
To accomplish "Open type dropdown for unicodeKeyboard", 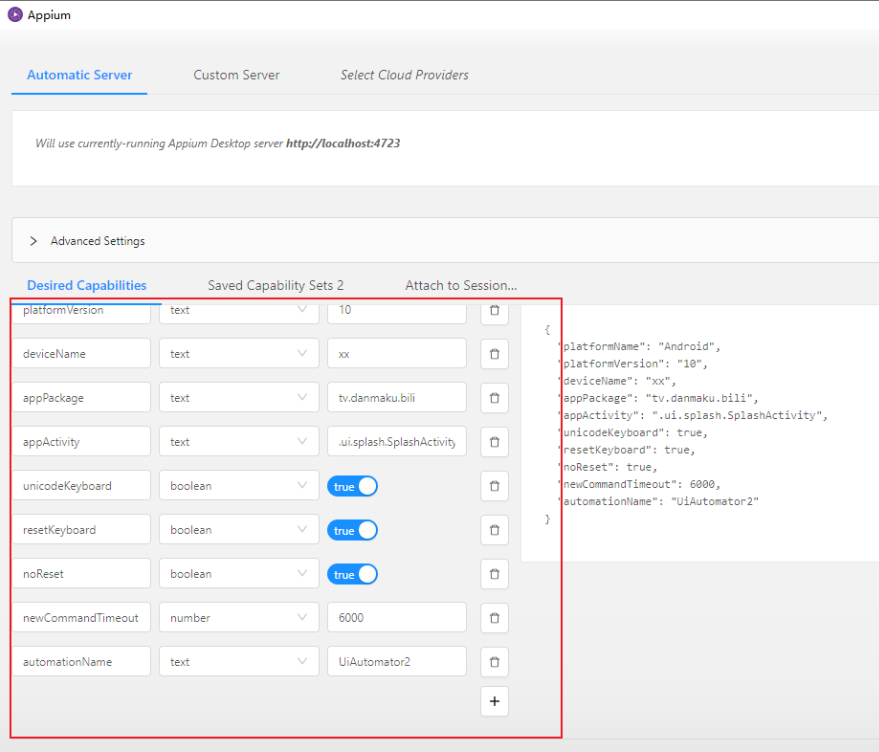I will [239, 486].
